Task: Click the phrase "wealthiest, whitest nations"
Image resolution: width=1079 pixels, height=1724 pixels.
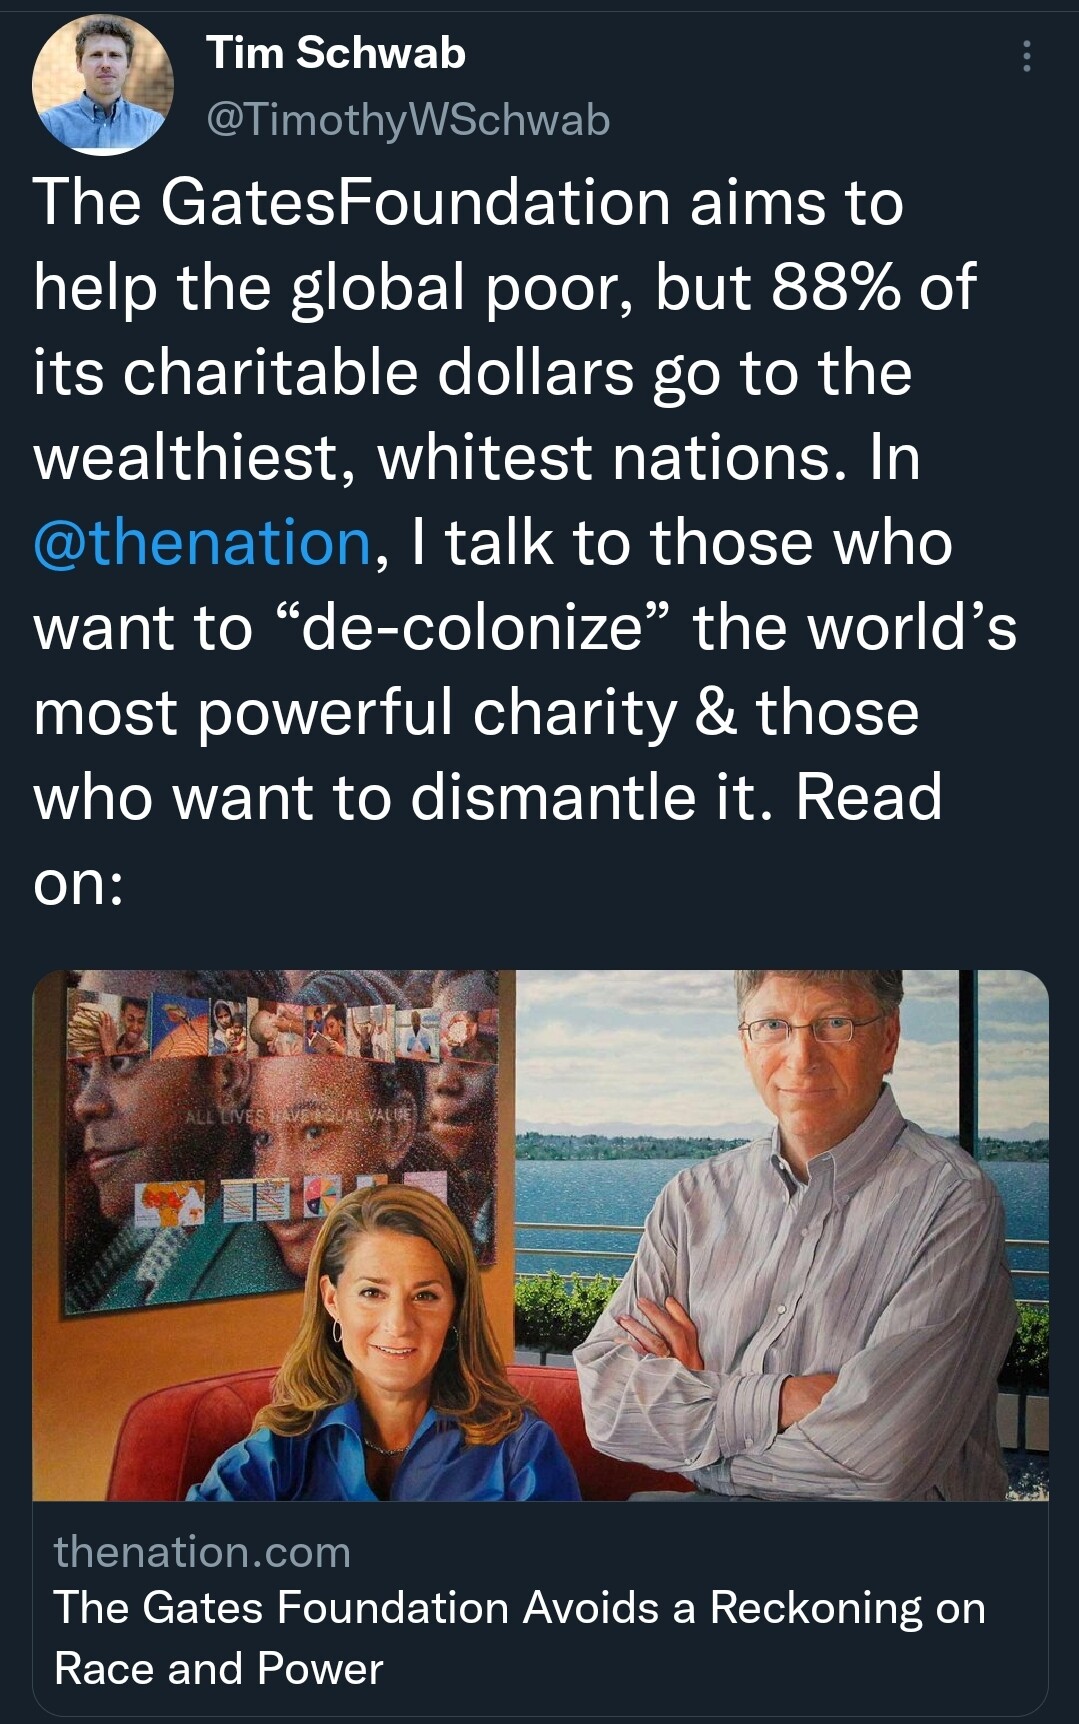Action: [432, 458]
